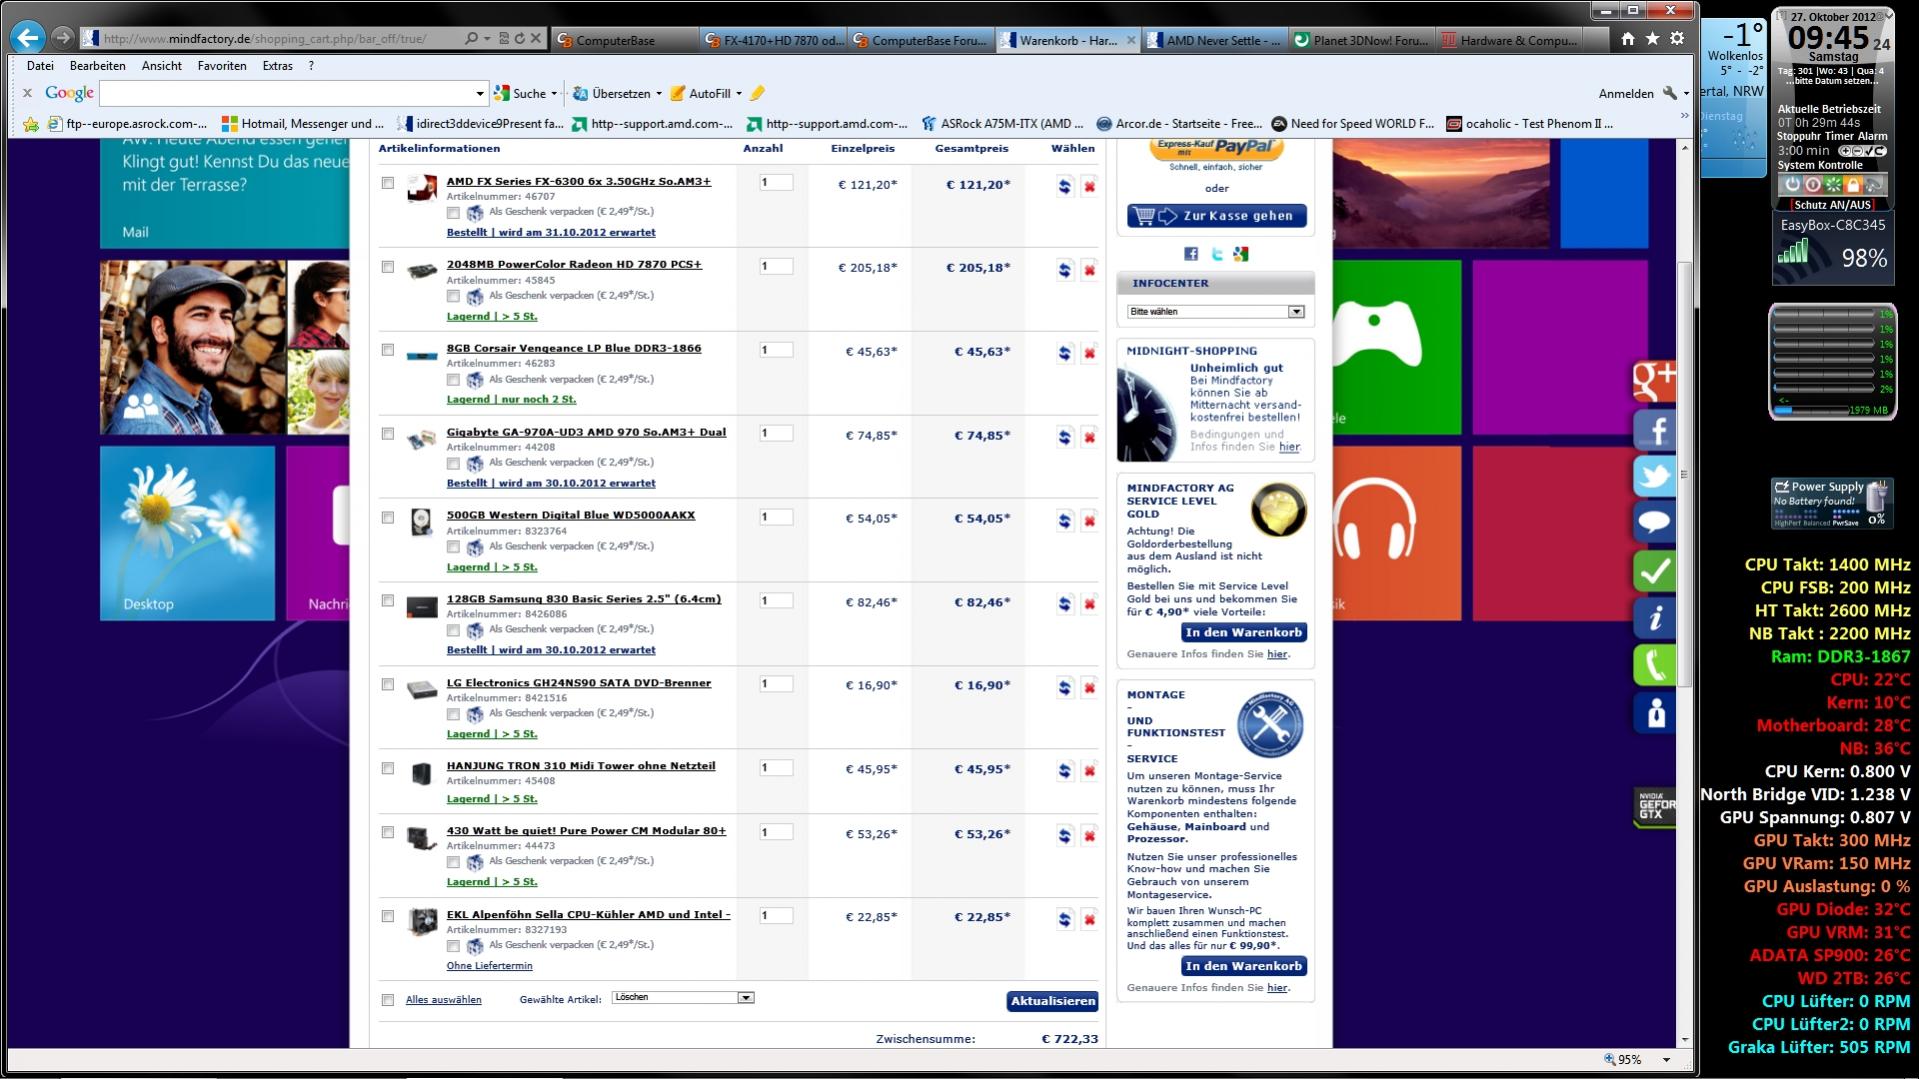Click the green checkmark sidebar button
Image resolution: width=1919 pixels, height=1079 pixels.
tap(1654, 571)
